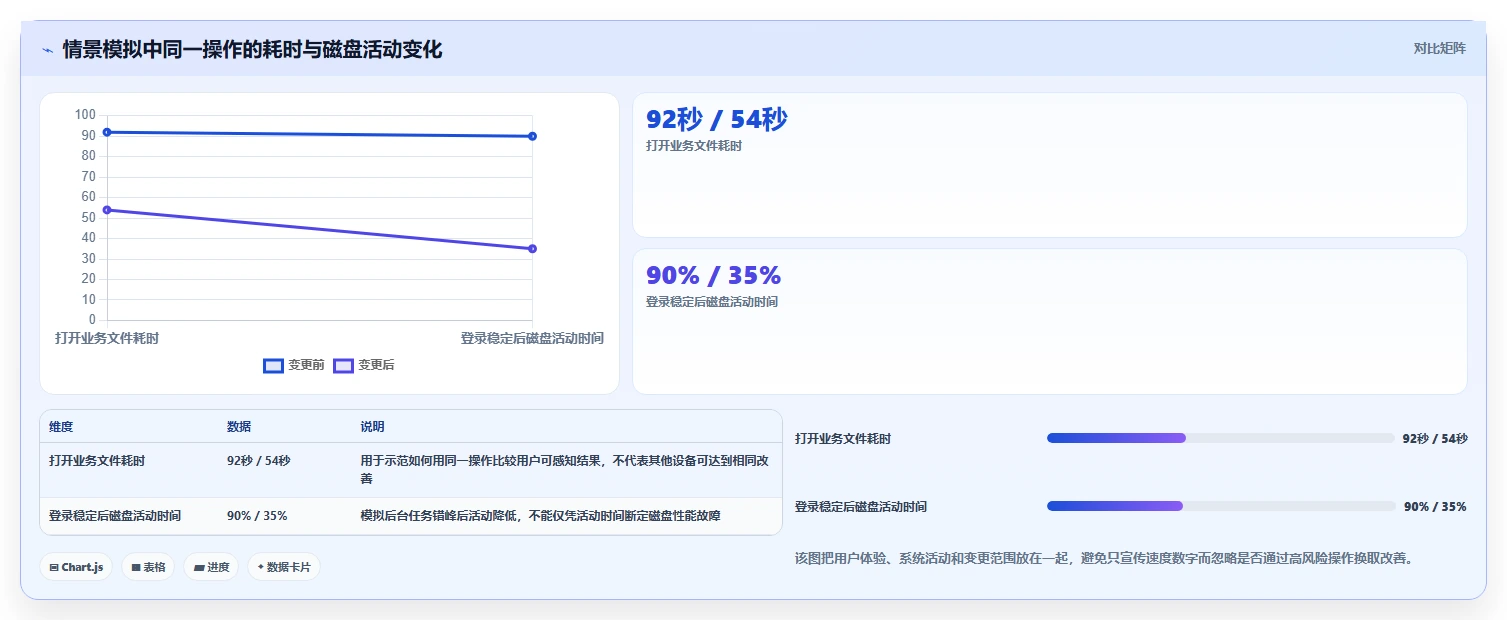Image resolution: width=1507 pixels, height=620 pixels.
Task: Click the 登录稳定后磁盘活动时间 table row cell
Action: [x=115, y=516]
